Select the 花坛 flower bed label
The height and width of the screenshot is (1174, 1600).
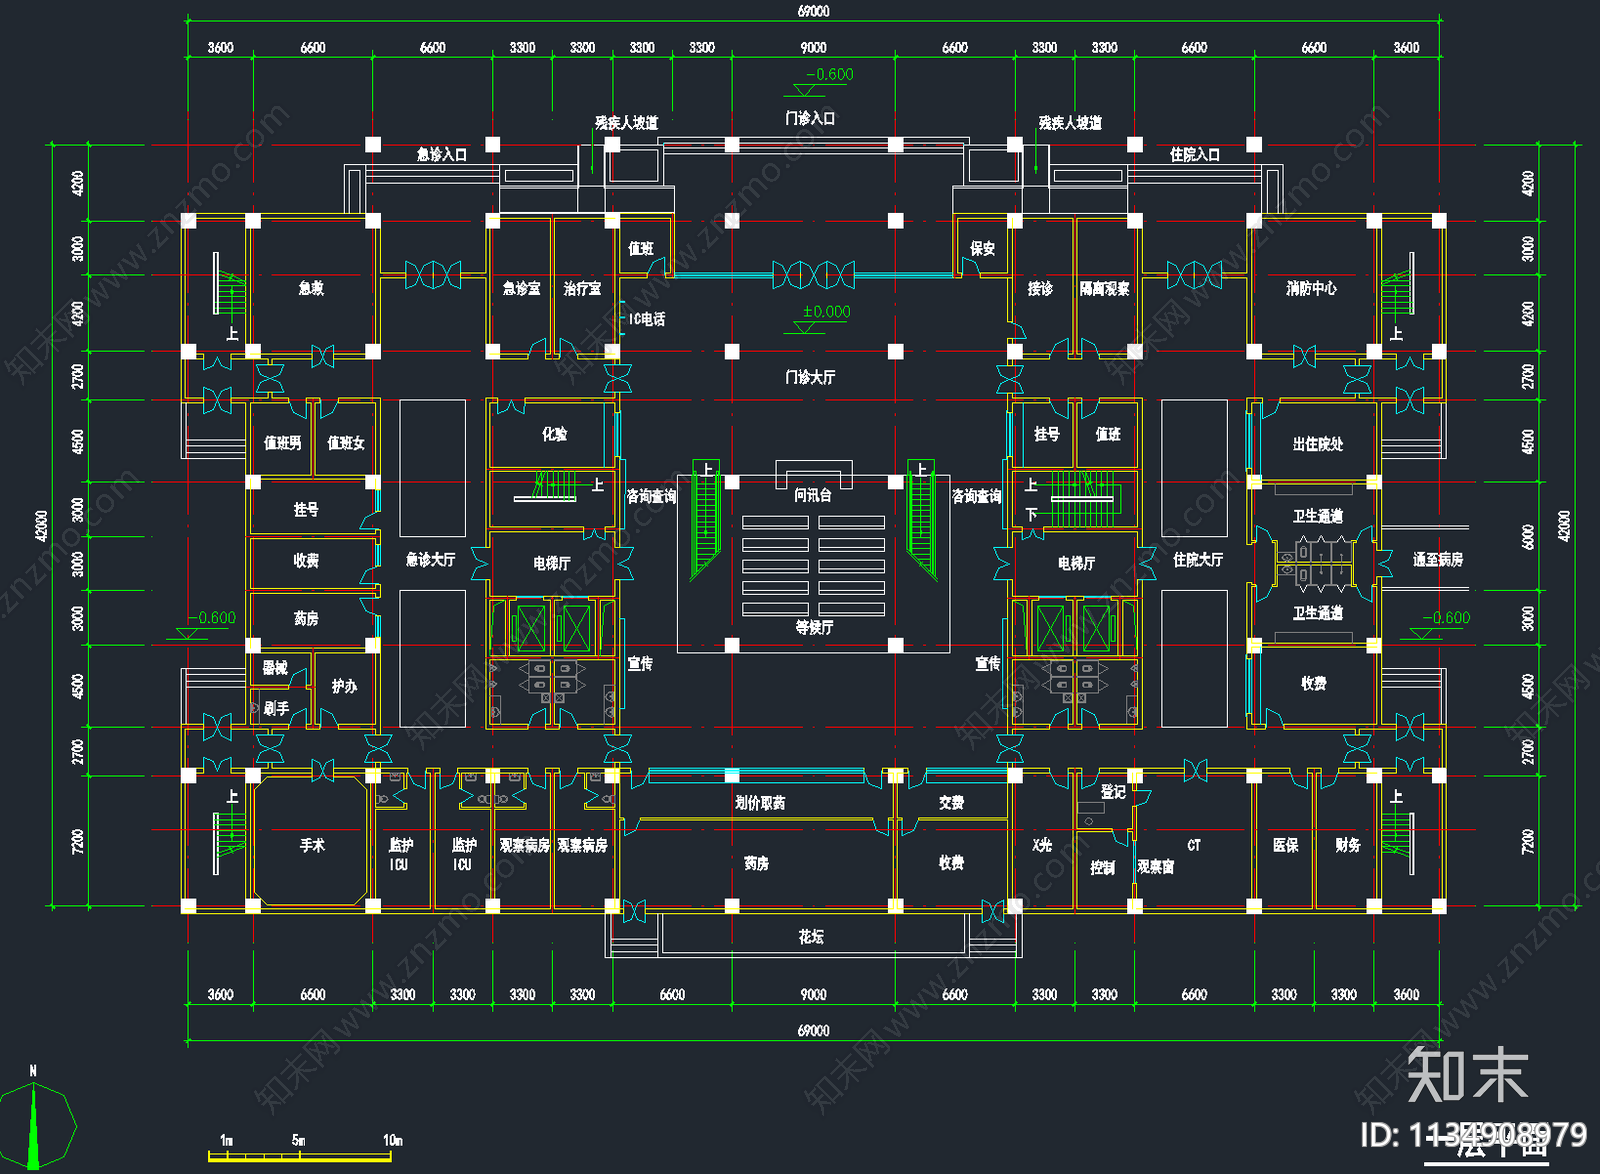pos(811,937)
